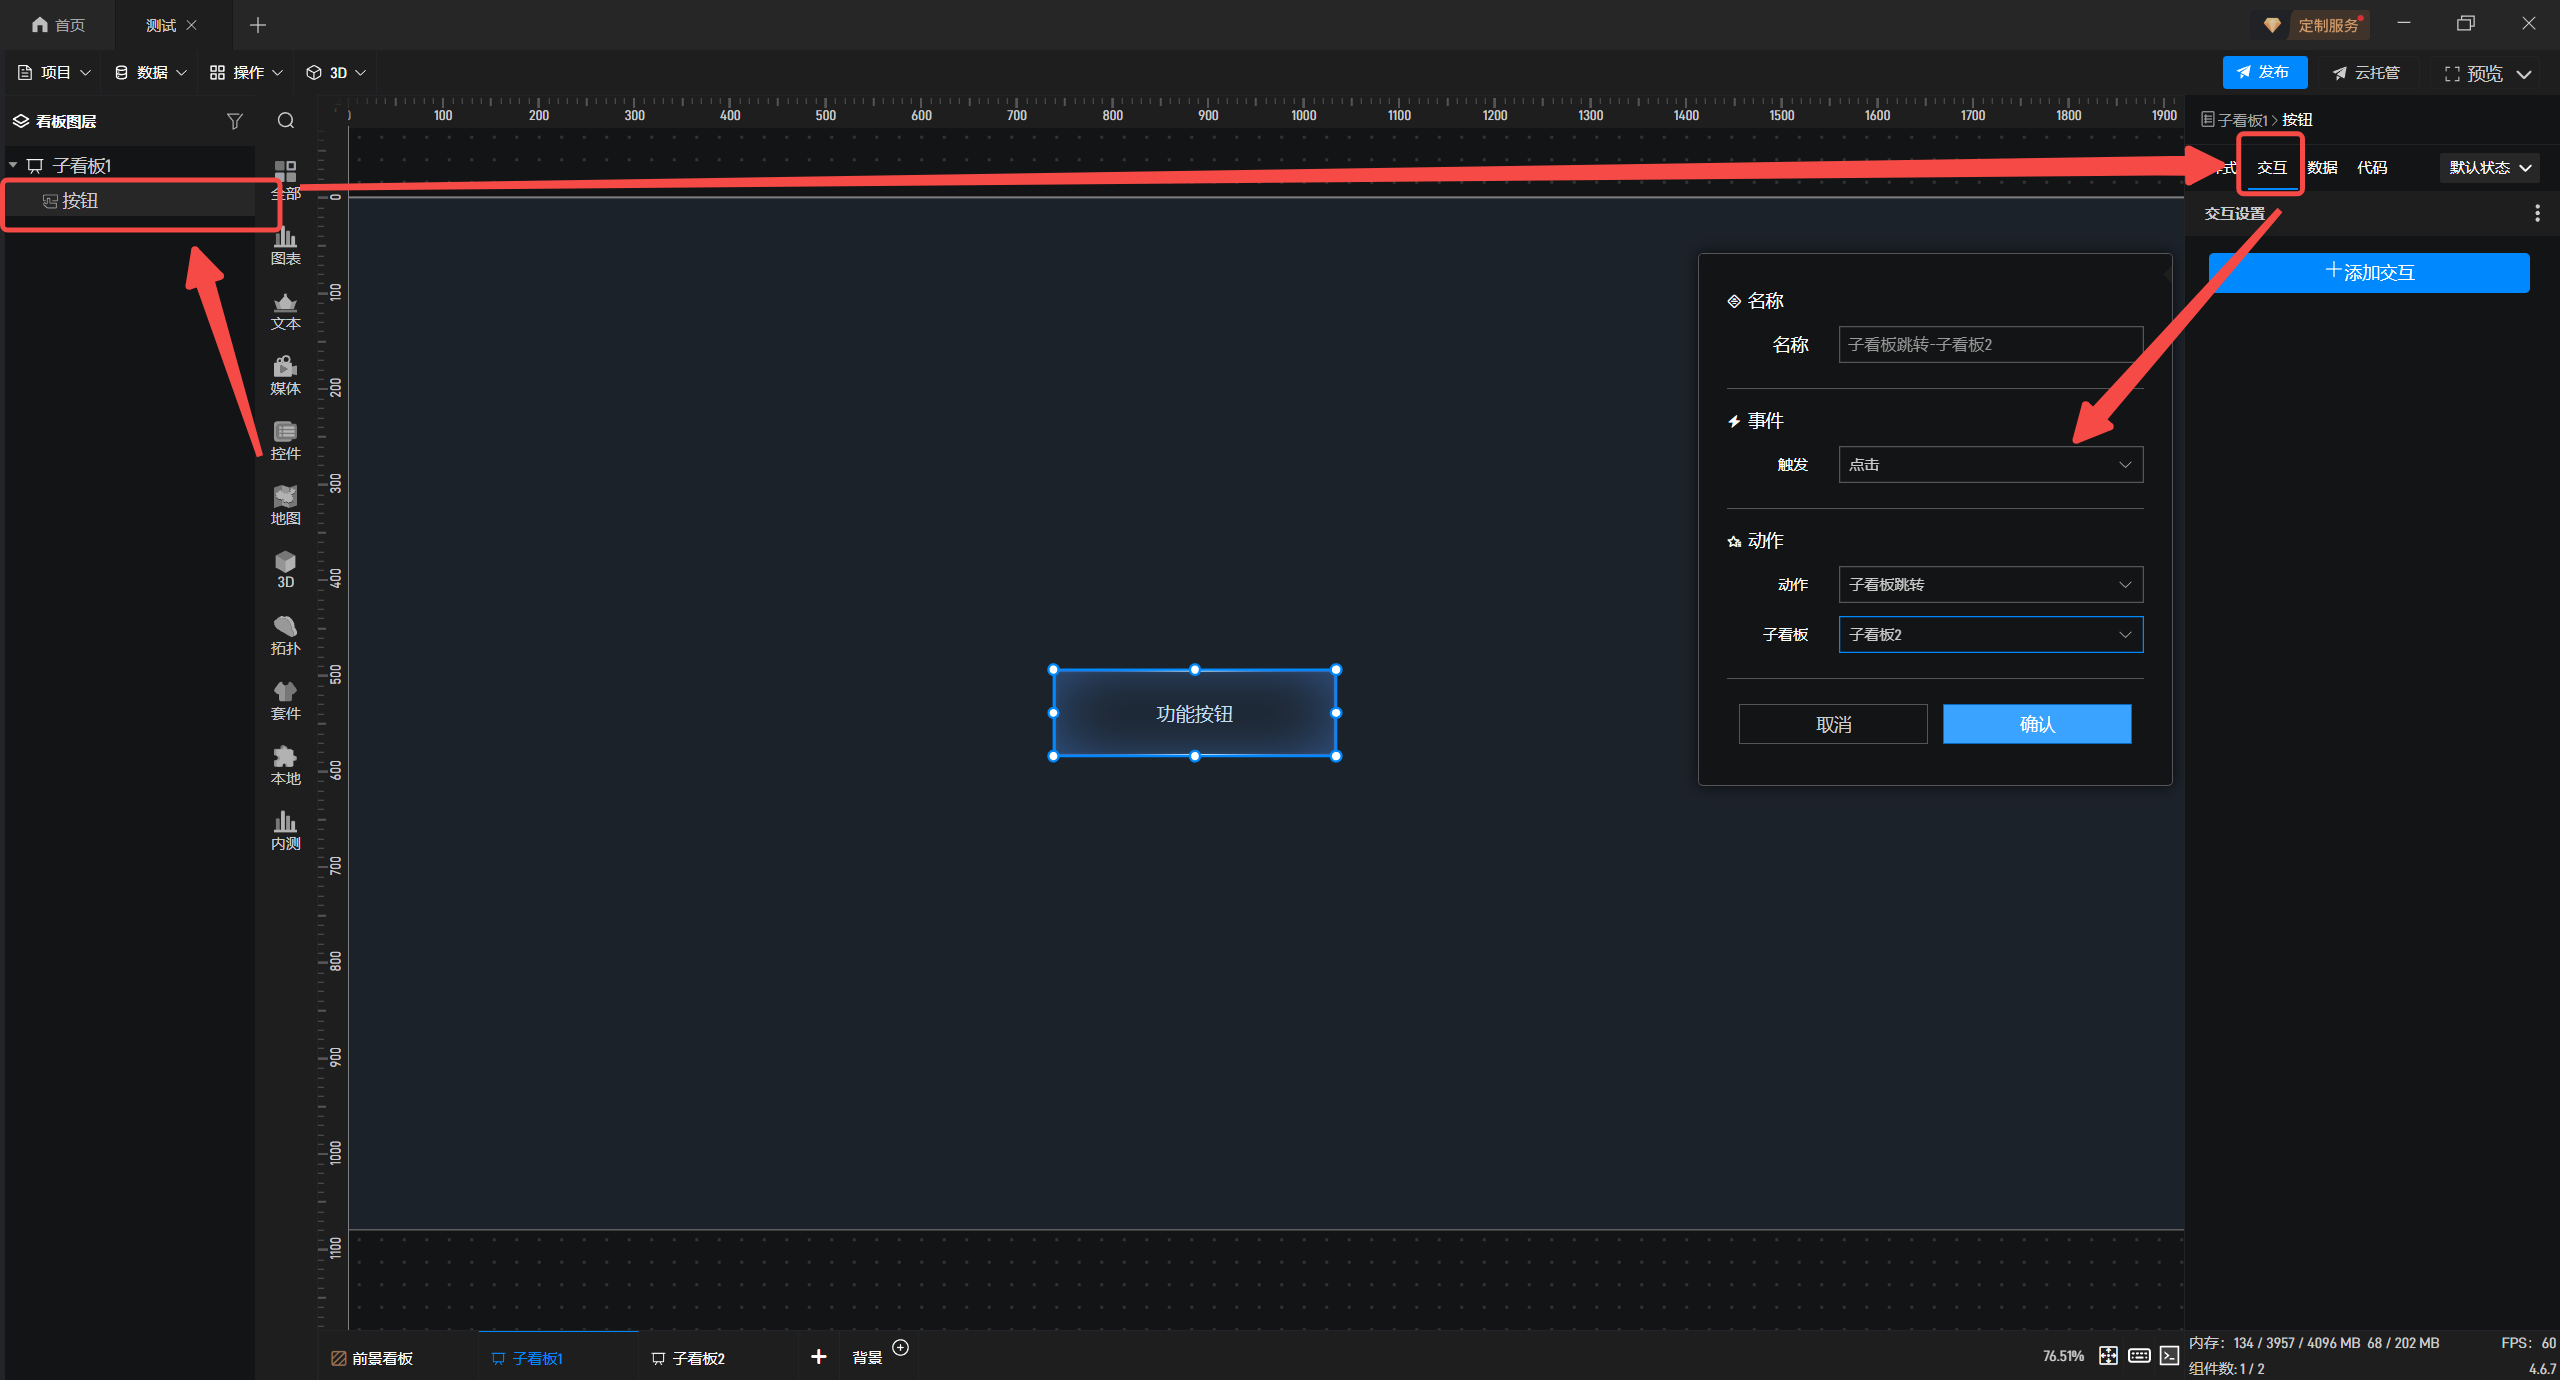2560x1380 pixels.
Task: Switch to the 数据 tab in properties
Action: [x=2322, y=168]
